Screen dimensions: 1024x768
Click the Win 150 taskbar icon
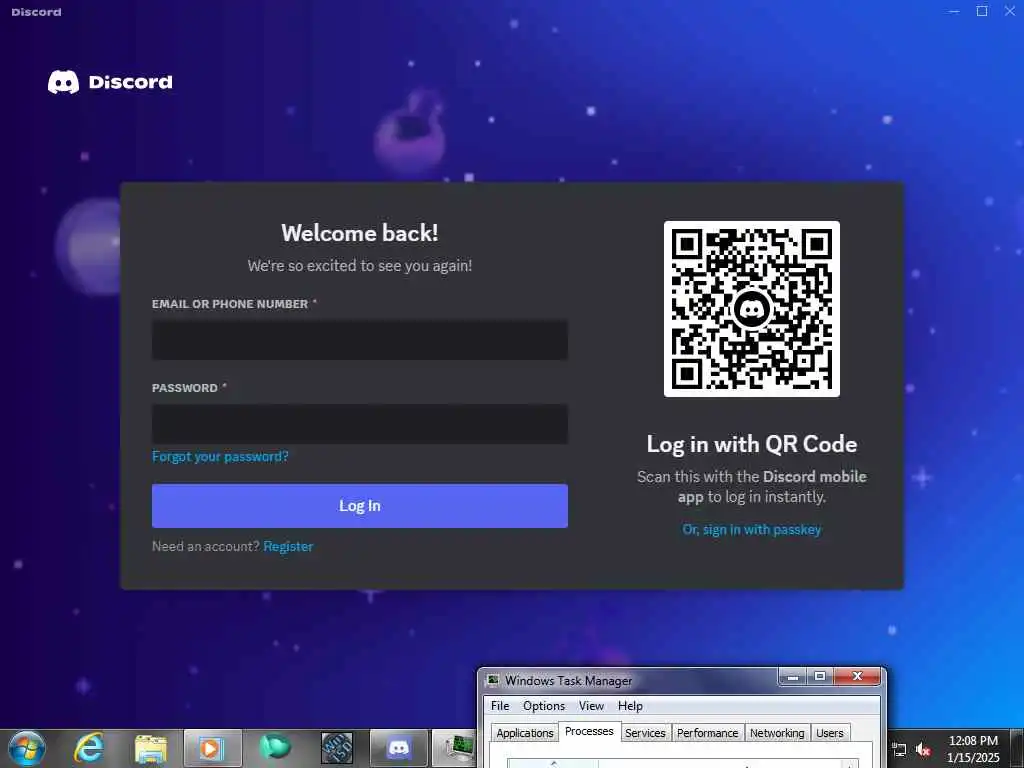(337, 748)
